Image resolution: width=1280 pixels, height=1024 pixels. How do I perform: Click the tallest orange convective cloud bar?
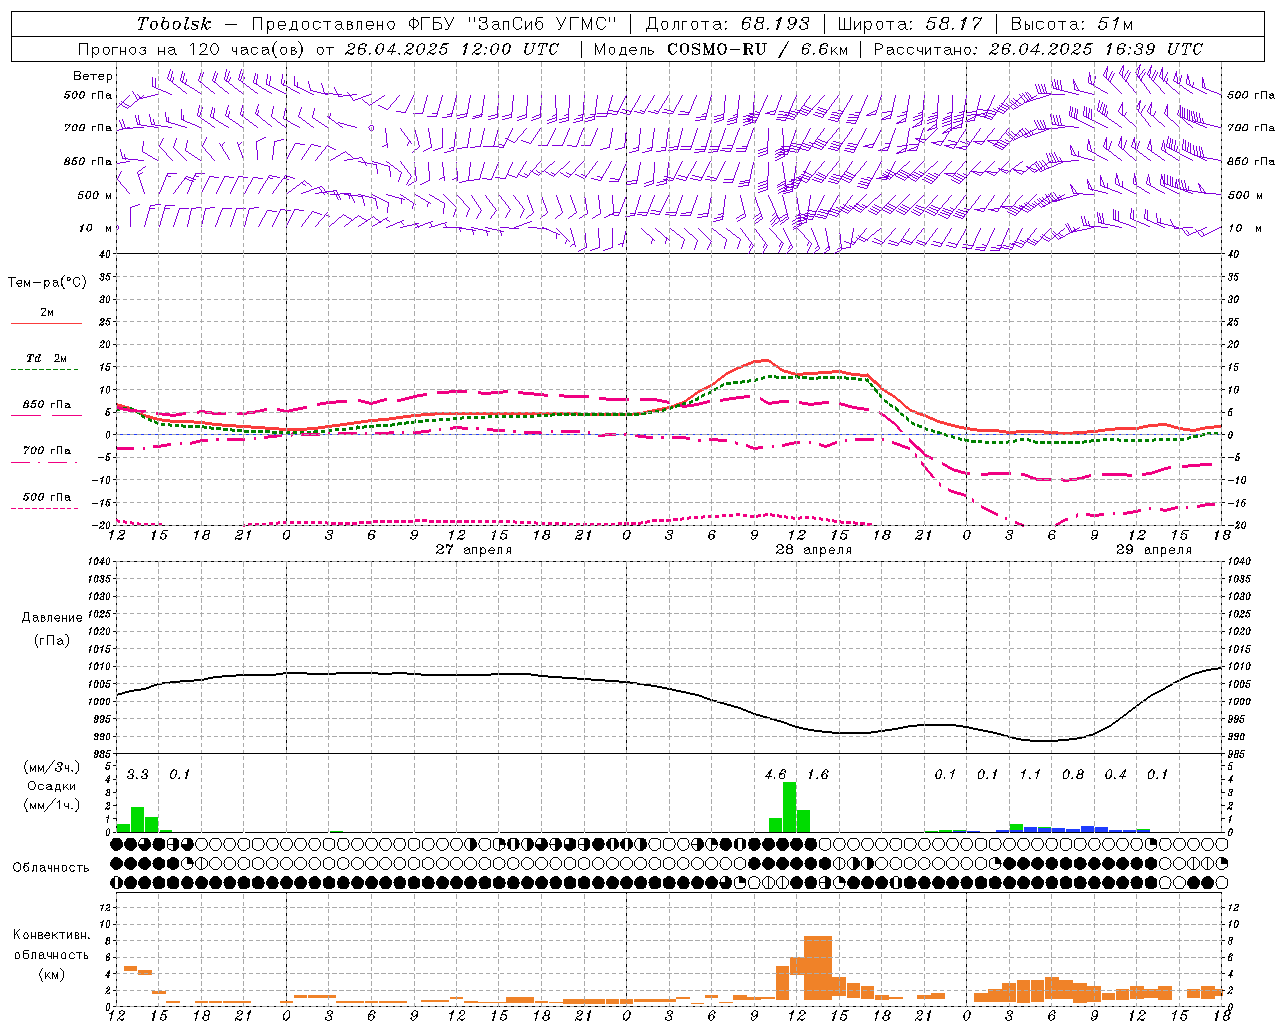818,968
